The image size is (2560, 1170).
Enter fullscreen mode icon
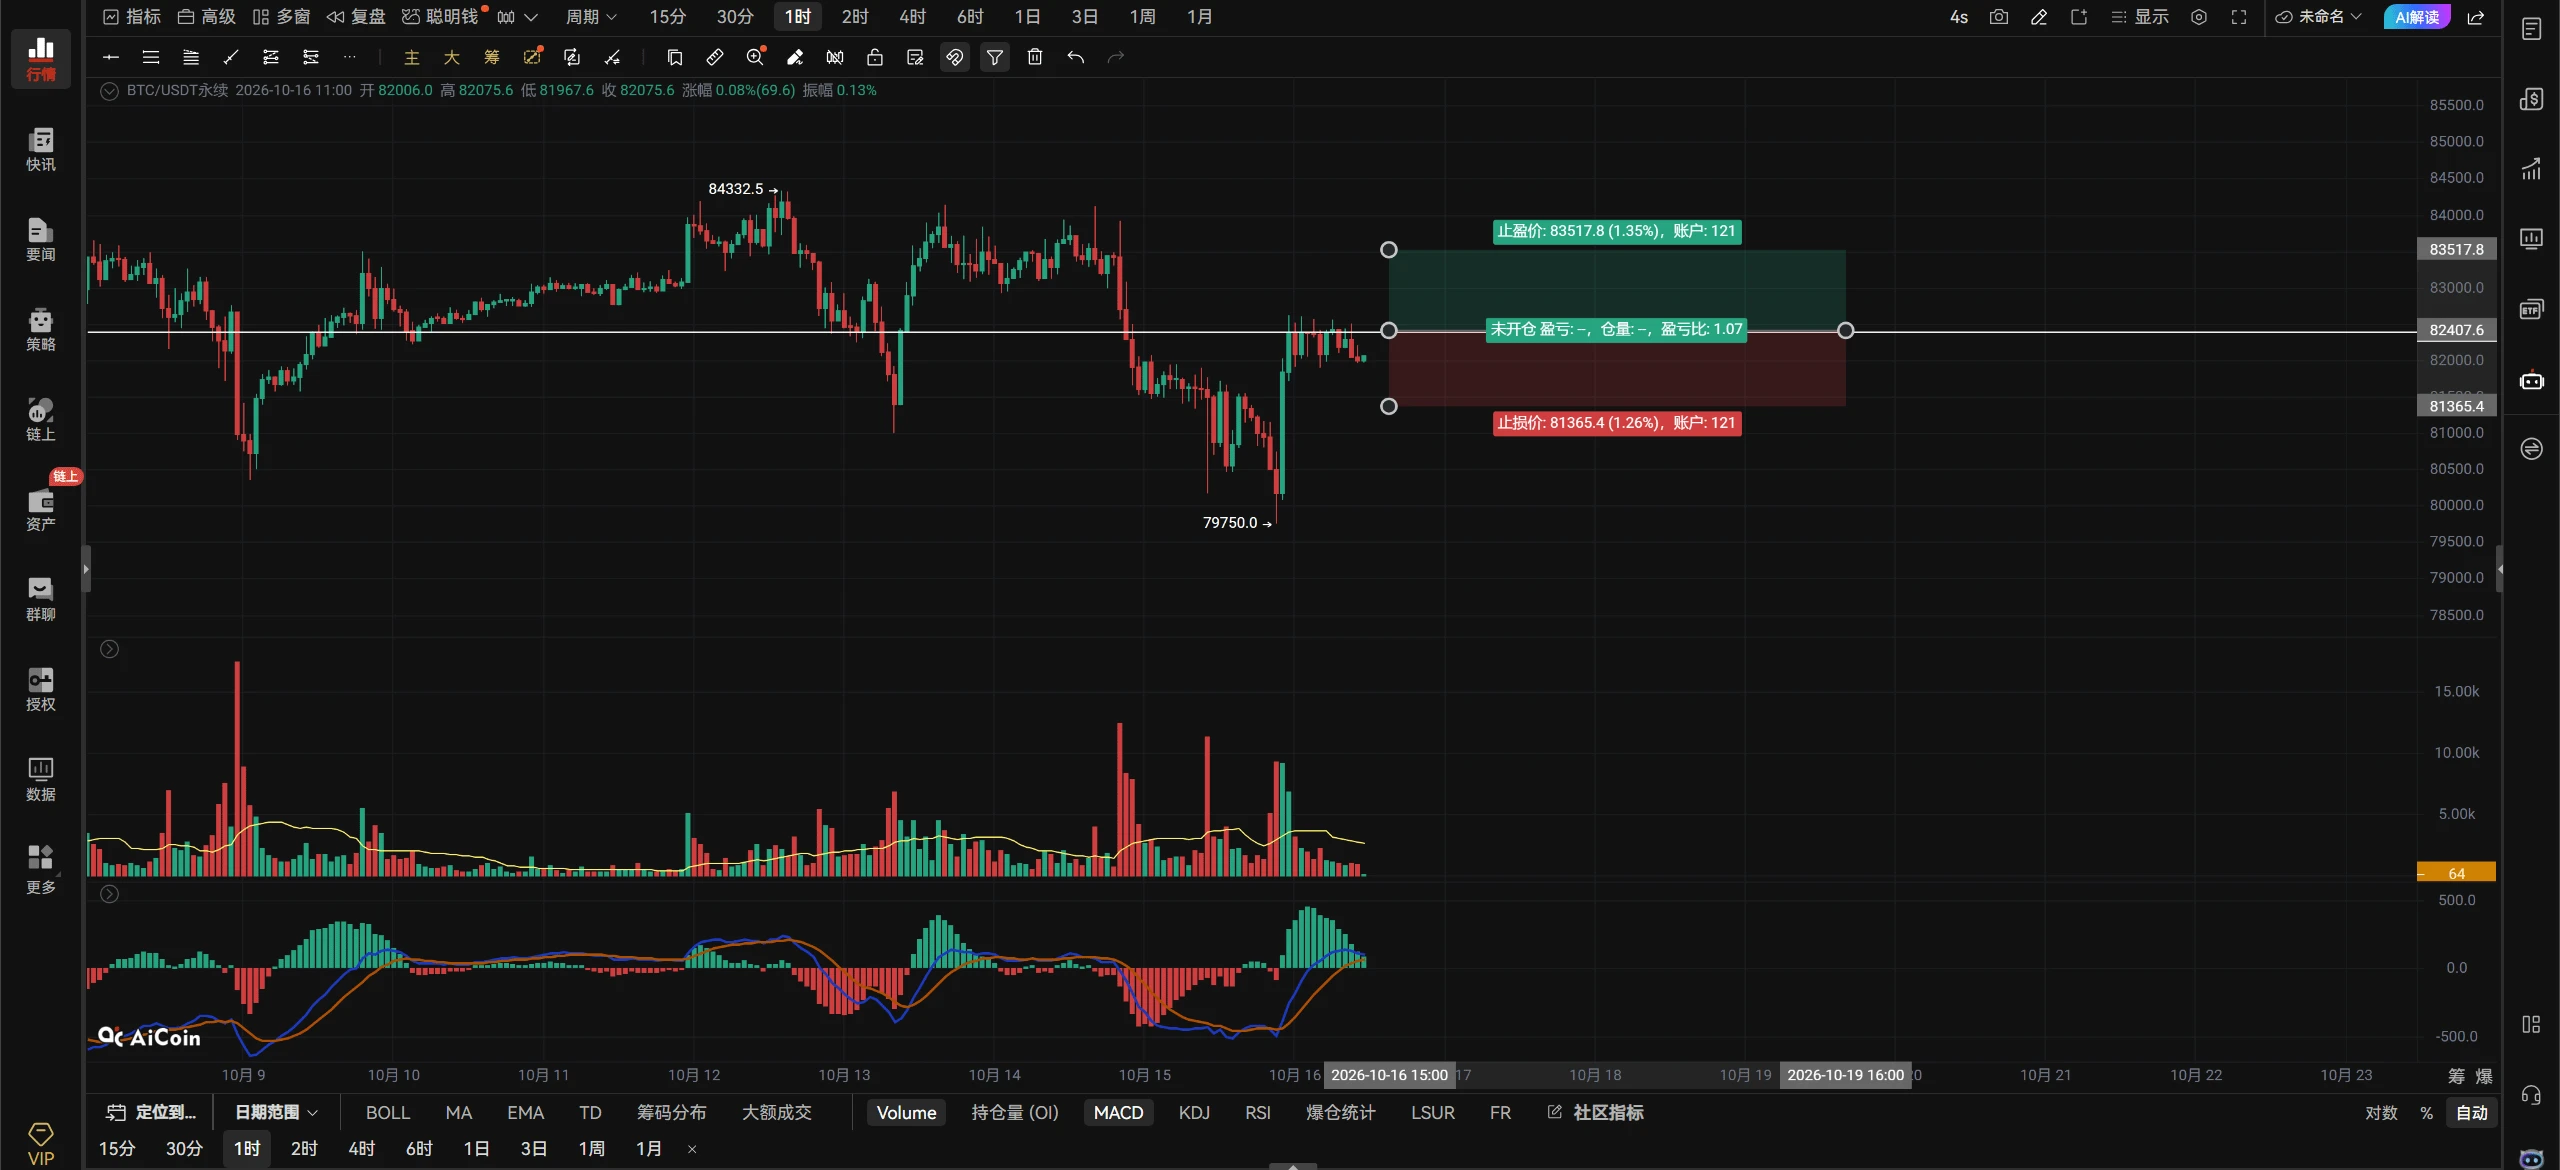[x=2239, y=17]
